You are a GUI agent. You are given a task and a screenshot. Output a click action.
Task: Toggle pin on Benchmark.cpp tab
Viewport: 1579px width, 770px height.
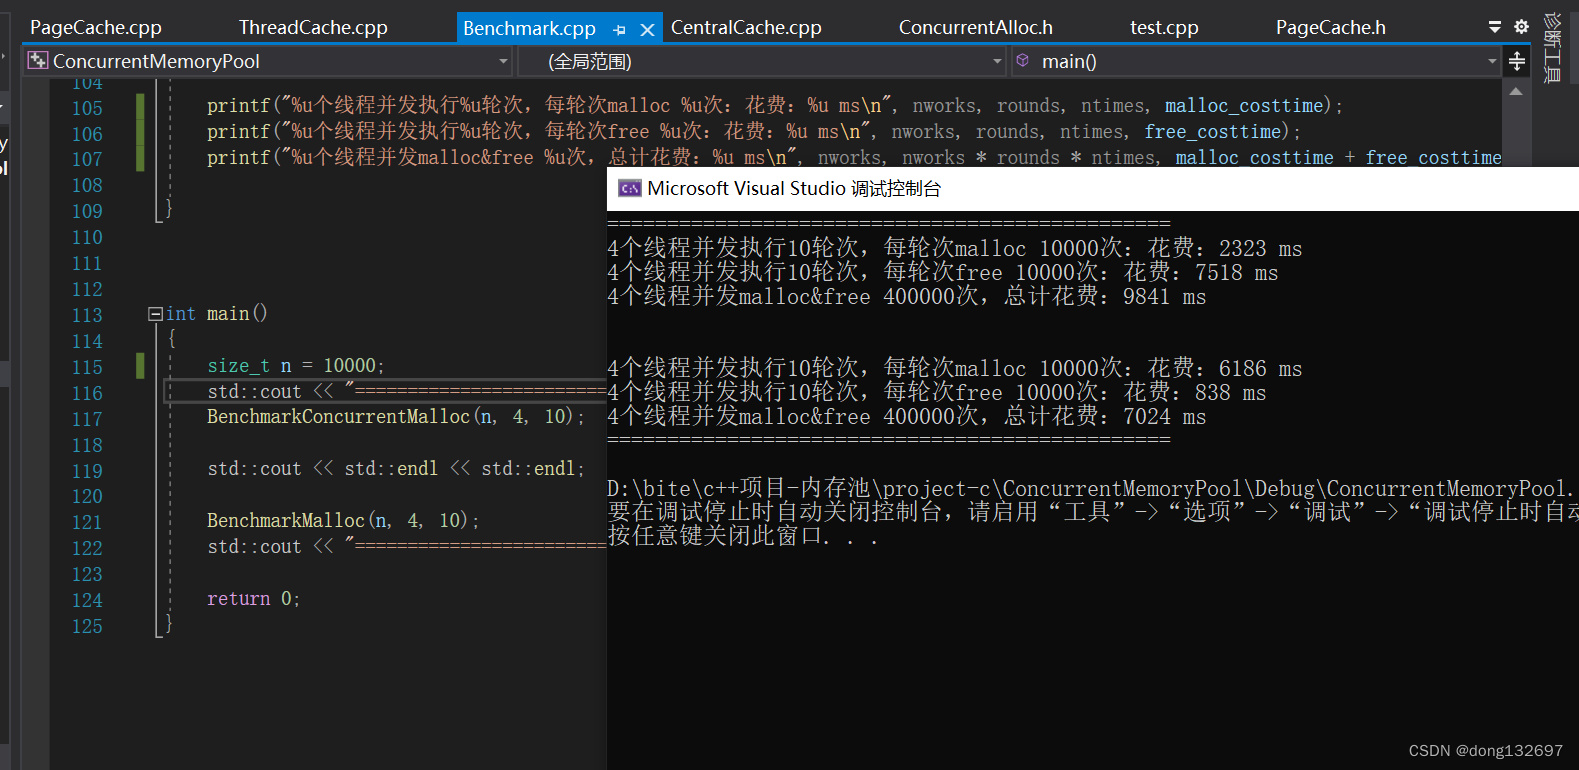(x=620, y=30)
